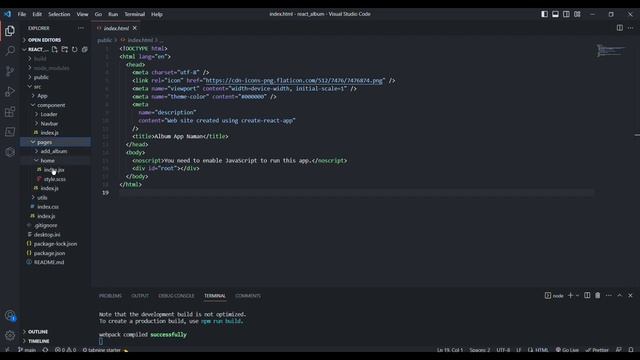Open the Manage gear in activity bar
640x360 pixels.
(10, 336)
